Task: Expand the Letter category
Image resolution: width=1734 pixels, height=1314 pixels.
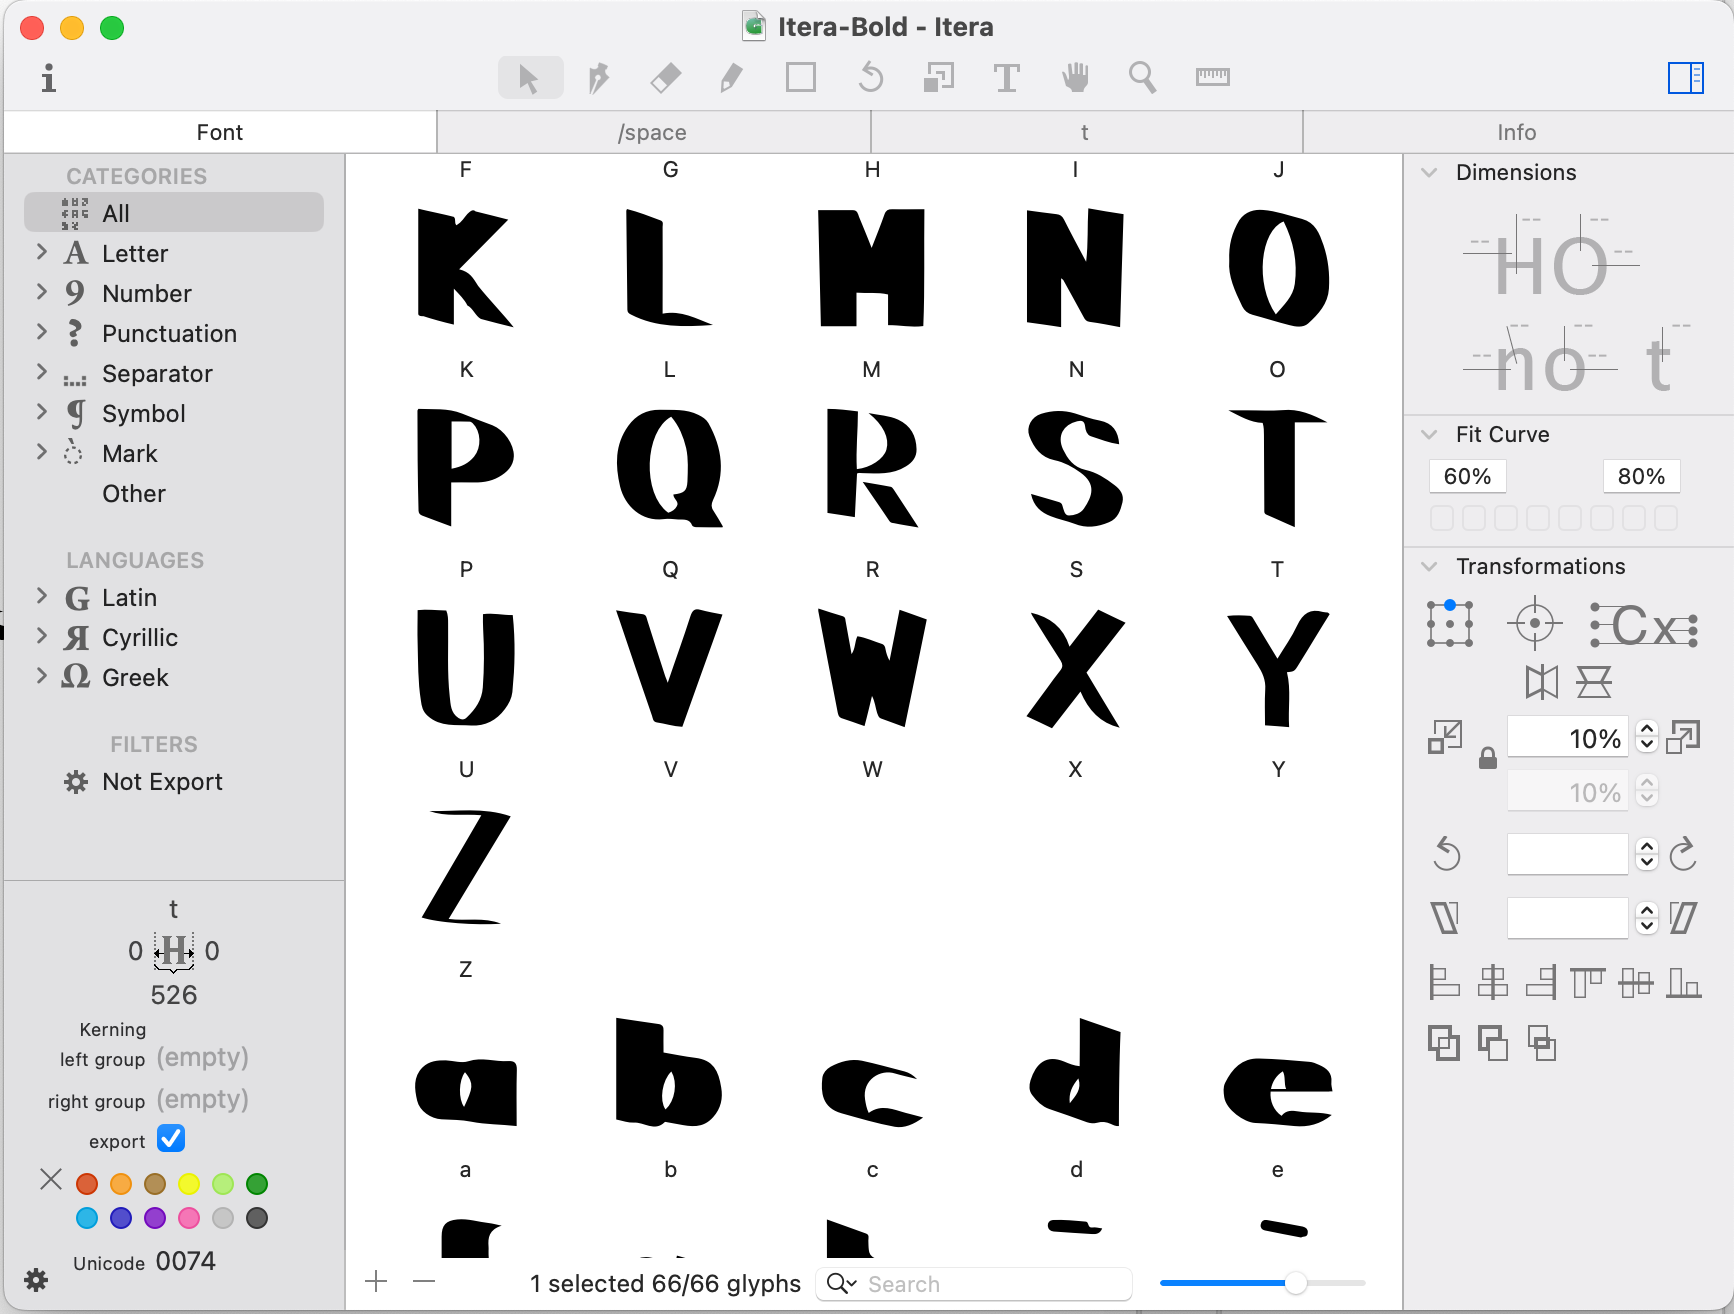Action: click(x=42, y=253)
